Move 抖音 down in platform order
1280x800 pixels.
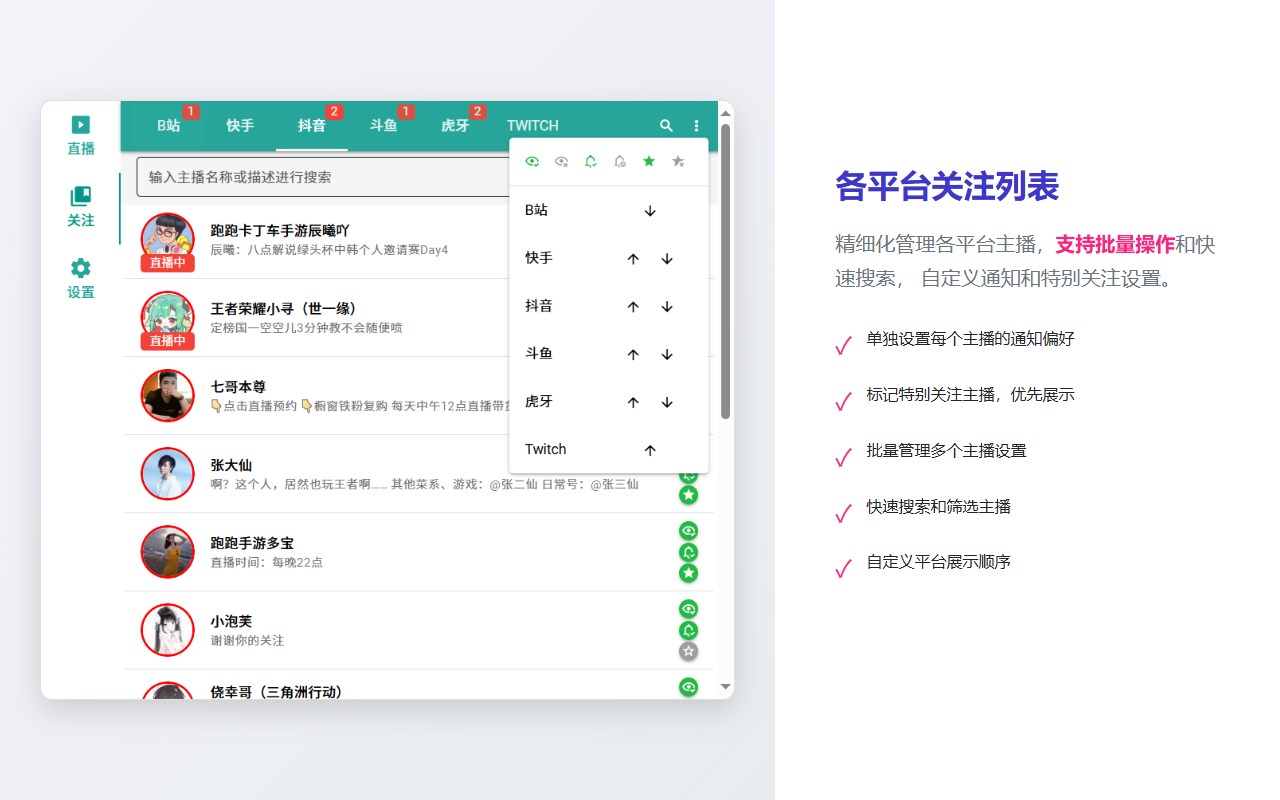(667, 307)
